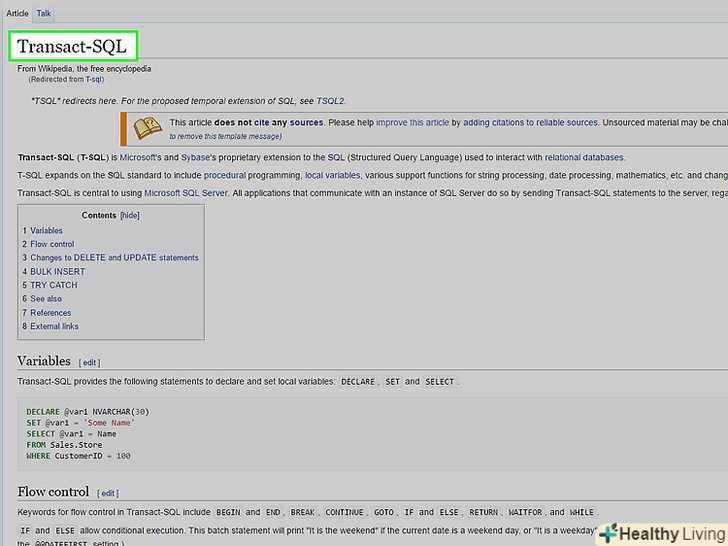Edit the Flow control section
The width and height of the screenshot is (728, 546).
coord(107,493)
